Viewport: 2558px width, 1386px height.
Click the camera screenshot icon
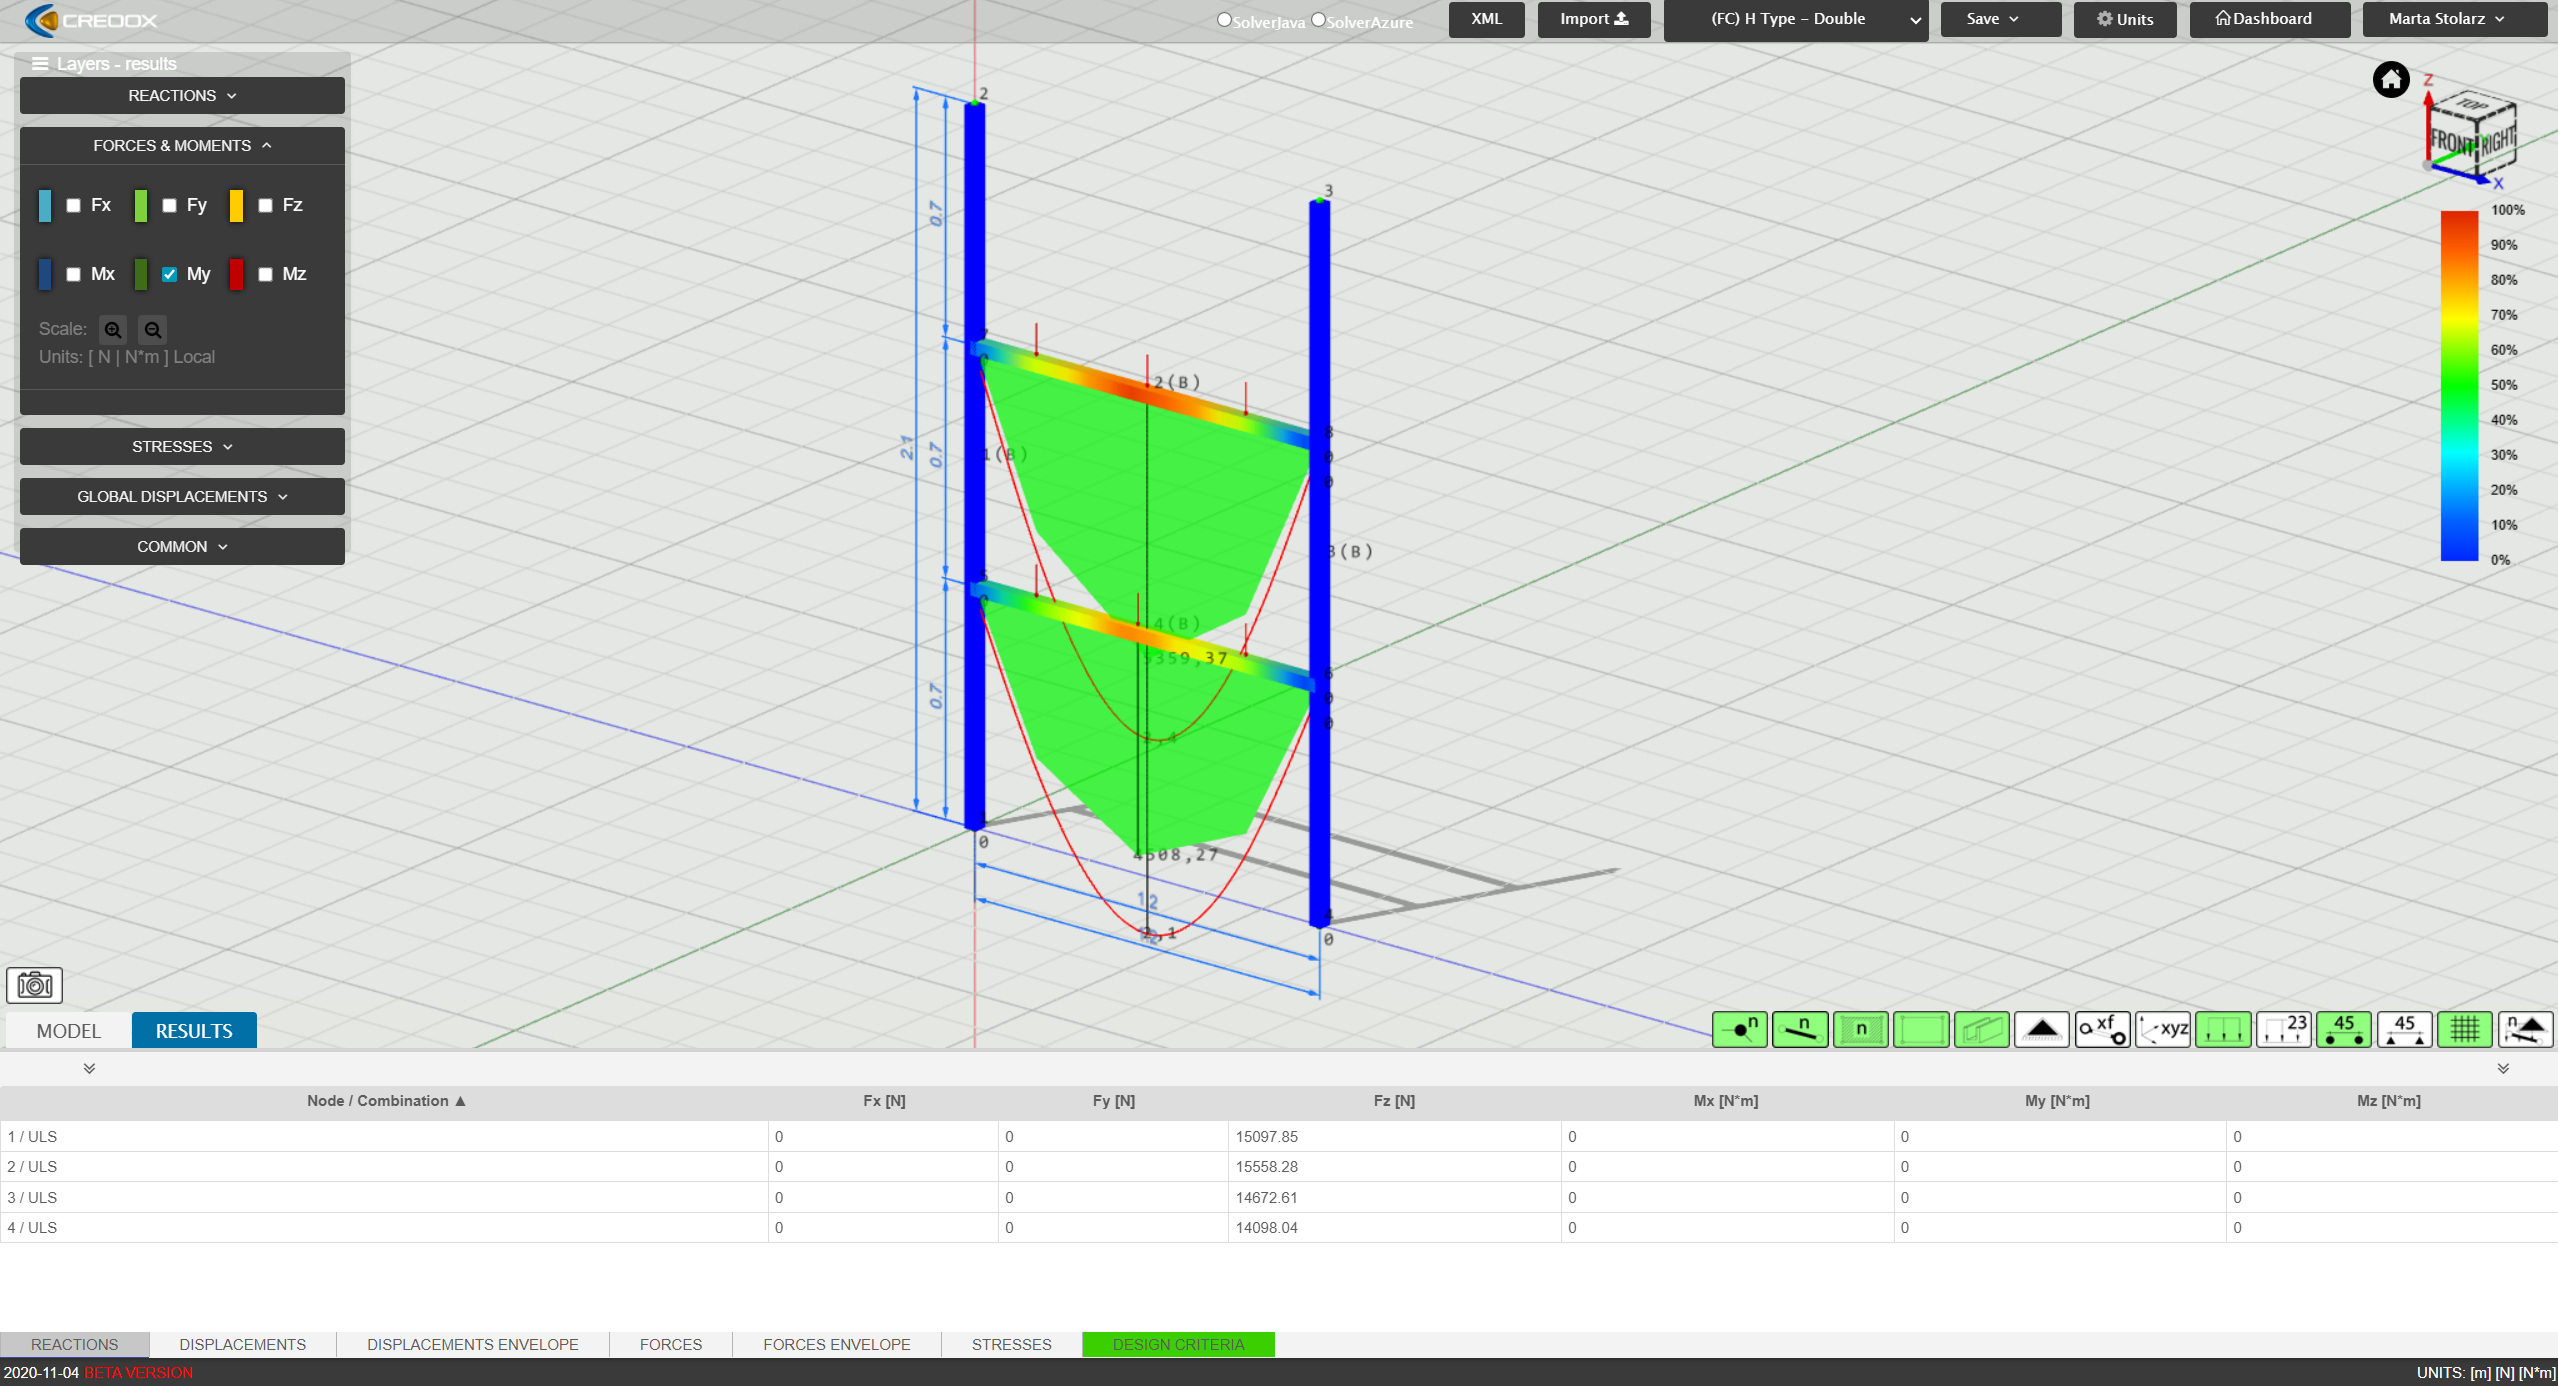click(x=34, y=985)
